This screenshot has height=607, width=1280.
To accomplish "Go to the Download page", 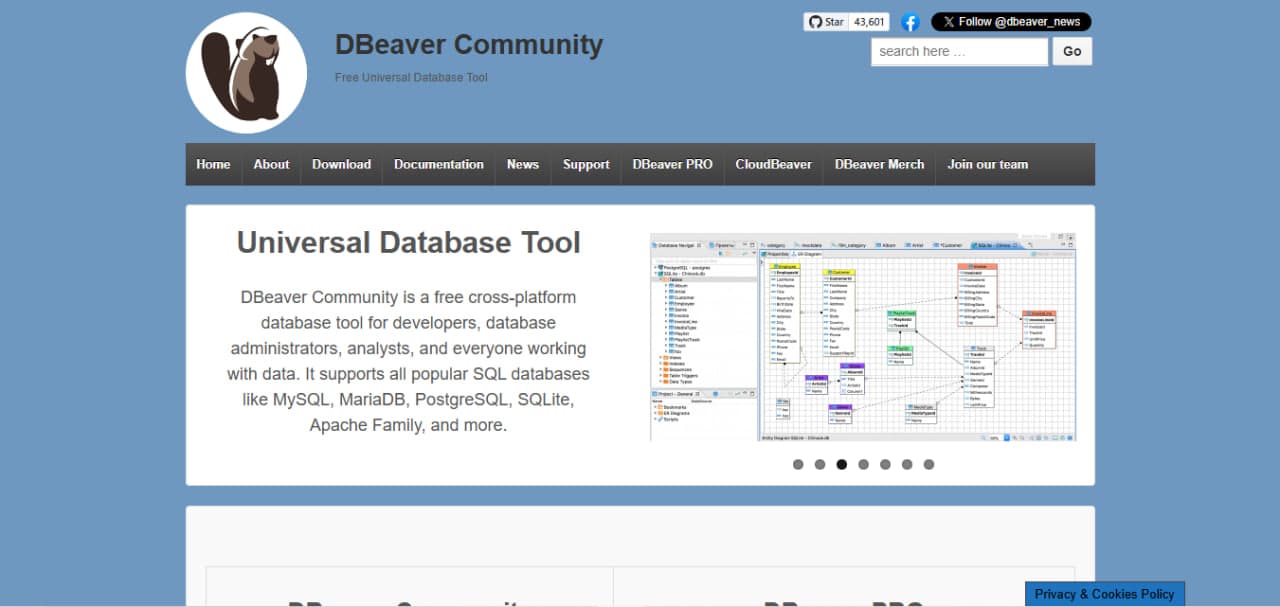I will [x=341, y=164].
